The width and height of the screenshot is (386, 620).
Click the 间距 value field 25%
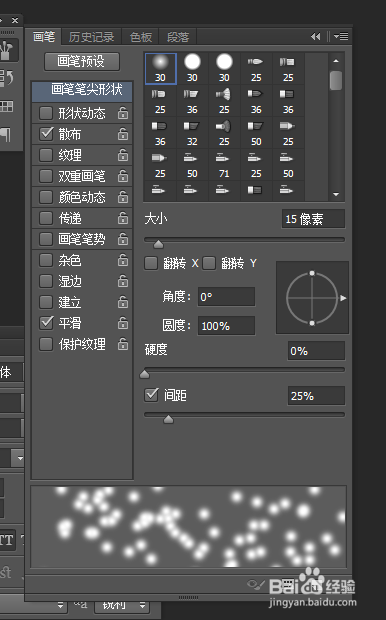(x=316, y=396)
